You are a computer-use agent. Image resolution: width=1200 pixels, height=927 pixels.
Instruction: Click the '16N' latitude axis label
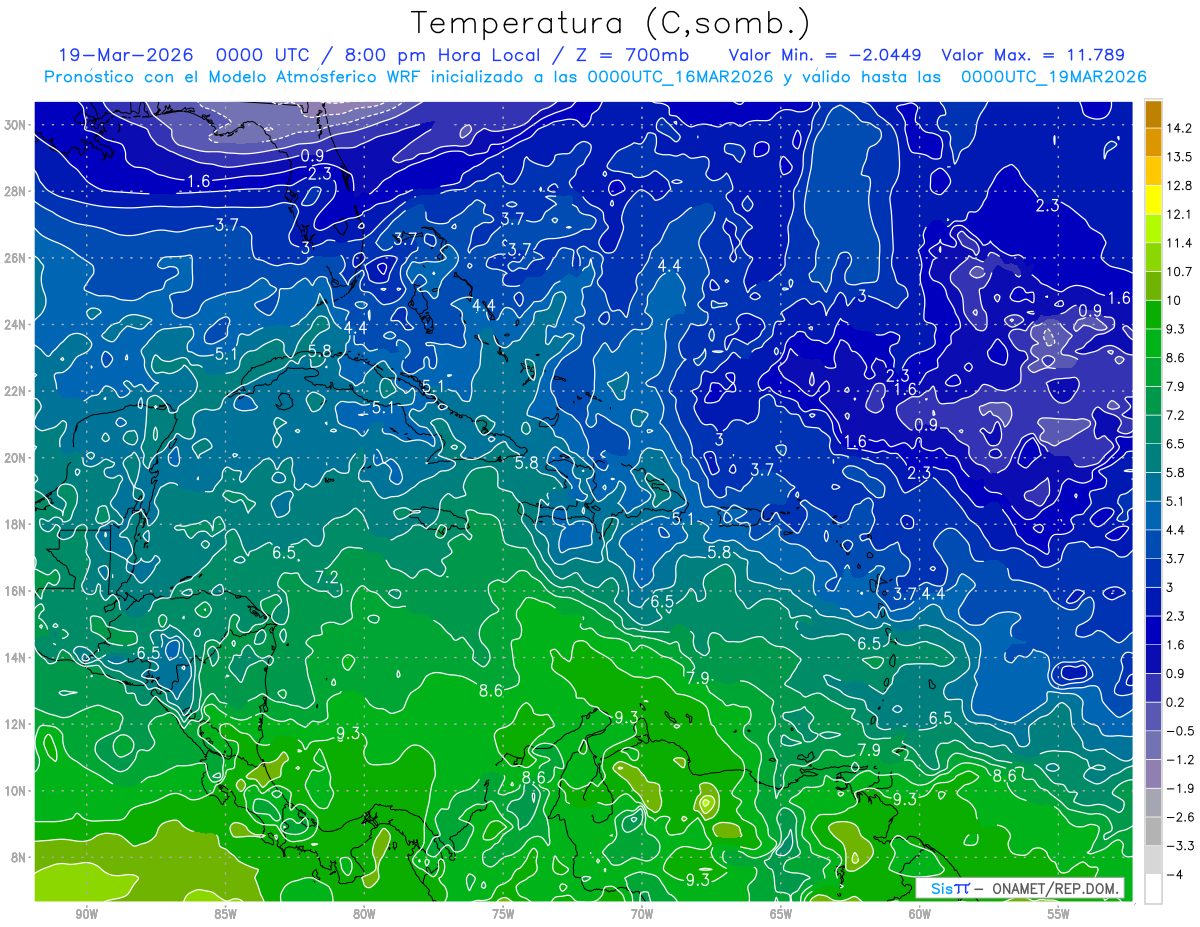[15, 591]
